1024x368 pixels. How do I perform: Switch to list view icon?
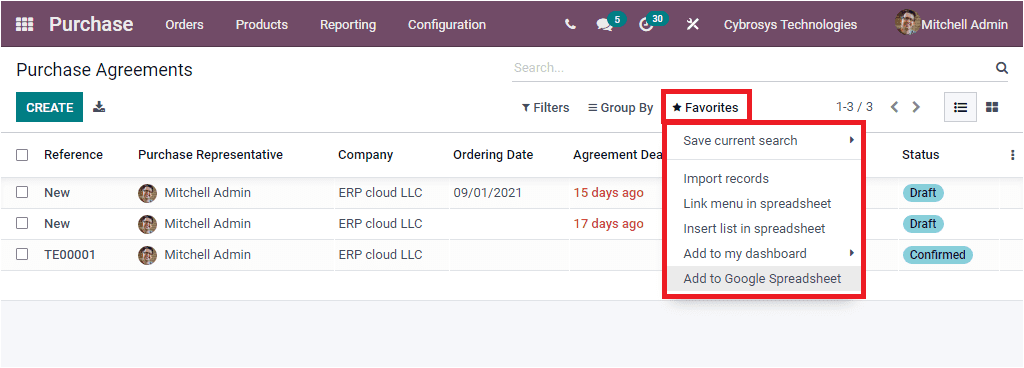tap(961, 107)
